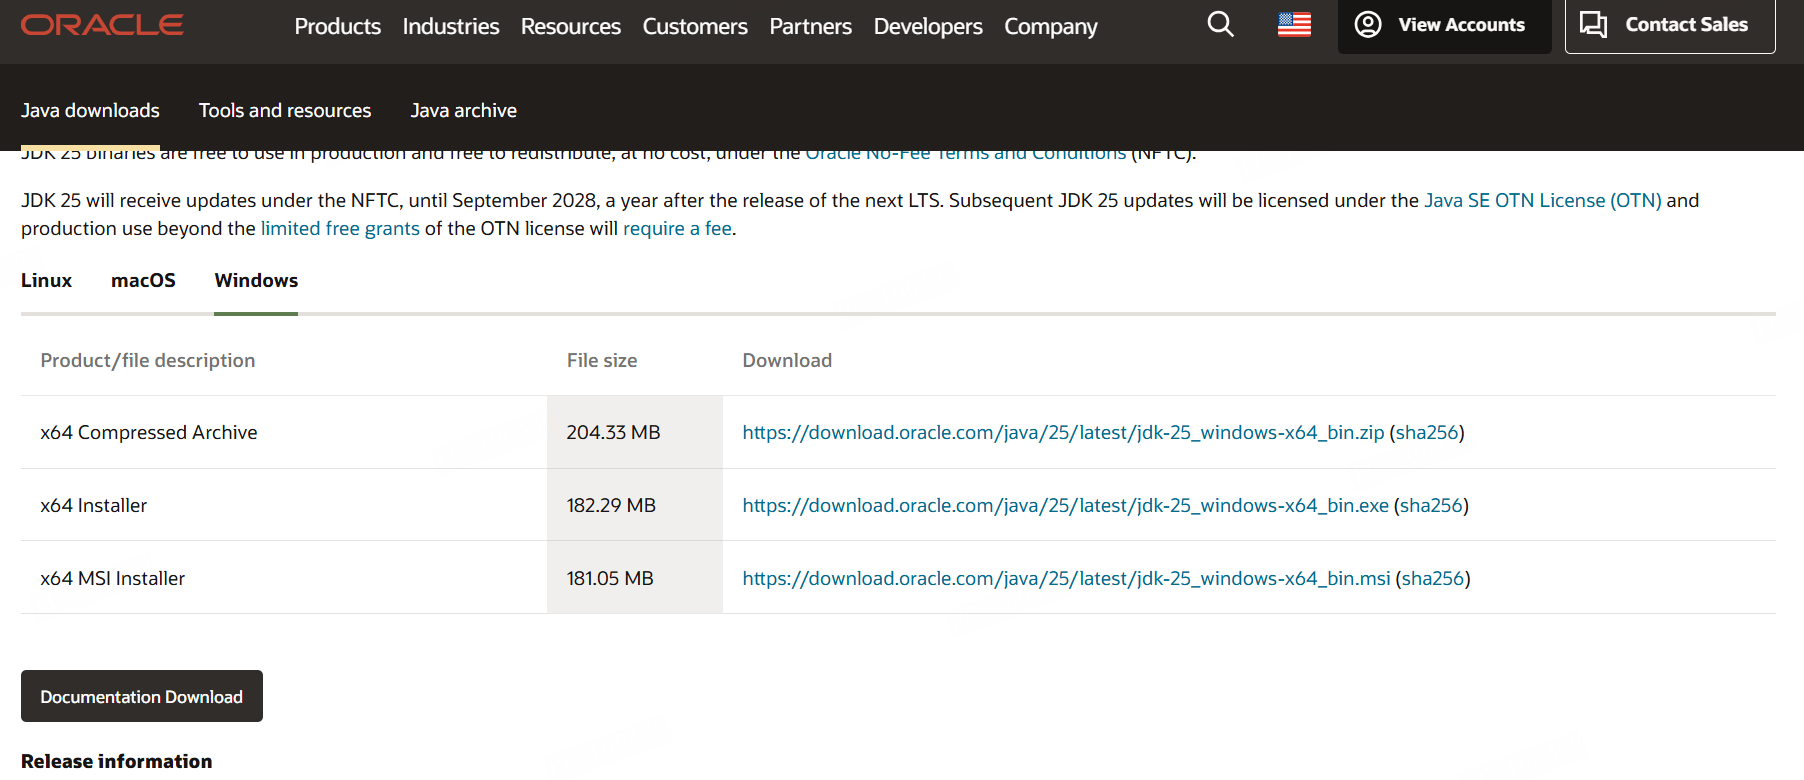This screenshot has height=780, width=1804.
Task: Select the Windows tab
Action: point(256,280)
